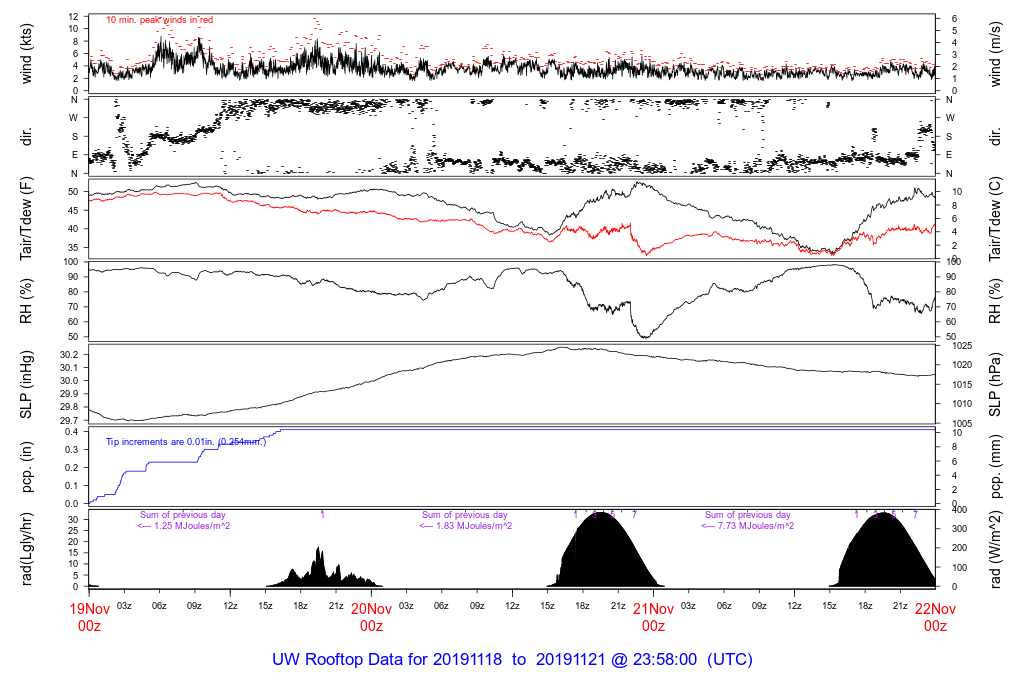1024x700 pixels.
Task: Click the "30.2" tick on the SLP axis
Action: [71, 355]
